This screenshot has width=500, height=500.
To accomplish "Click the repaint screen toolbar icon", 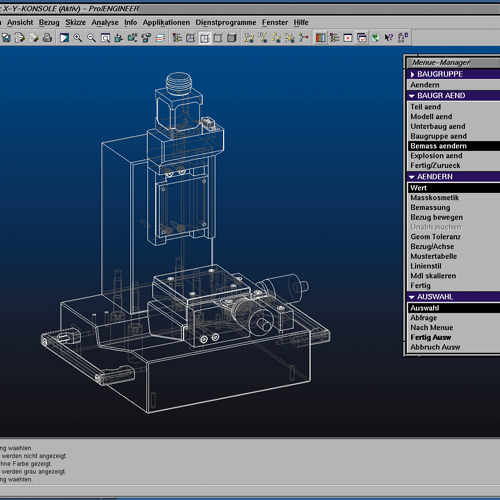I will click(x=64, y=38).
